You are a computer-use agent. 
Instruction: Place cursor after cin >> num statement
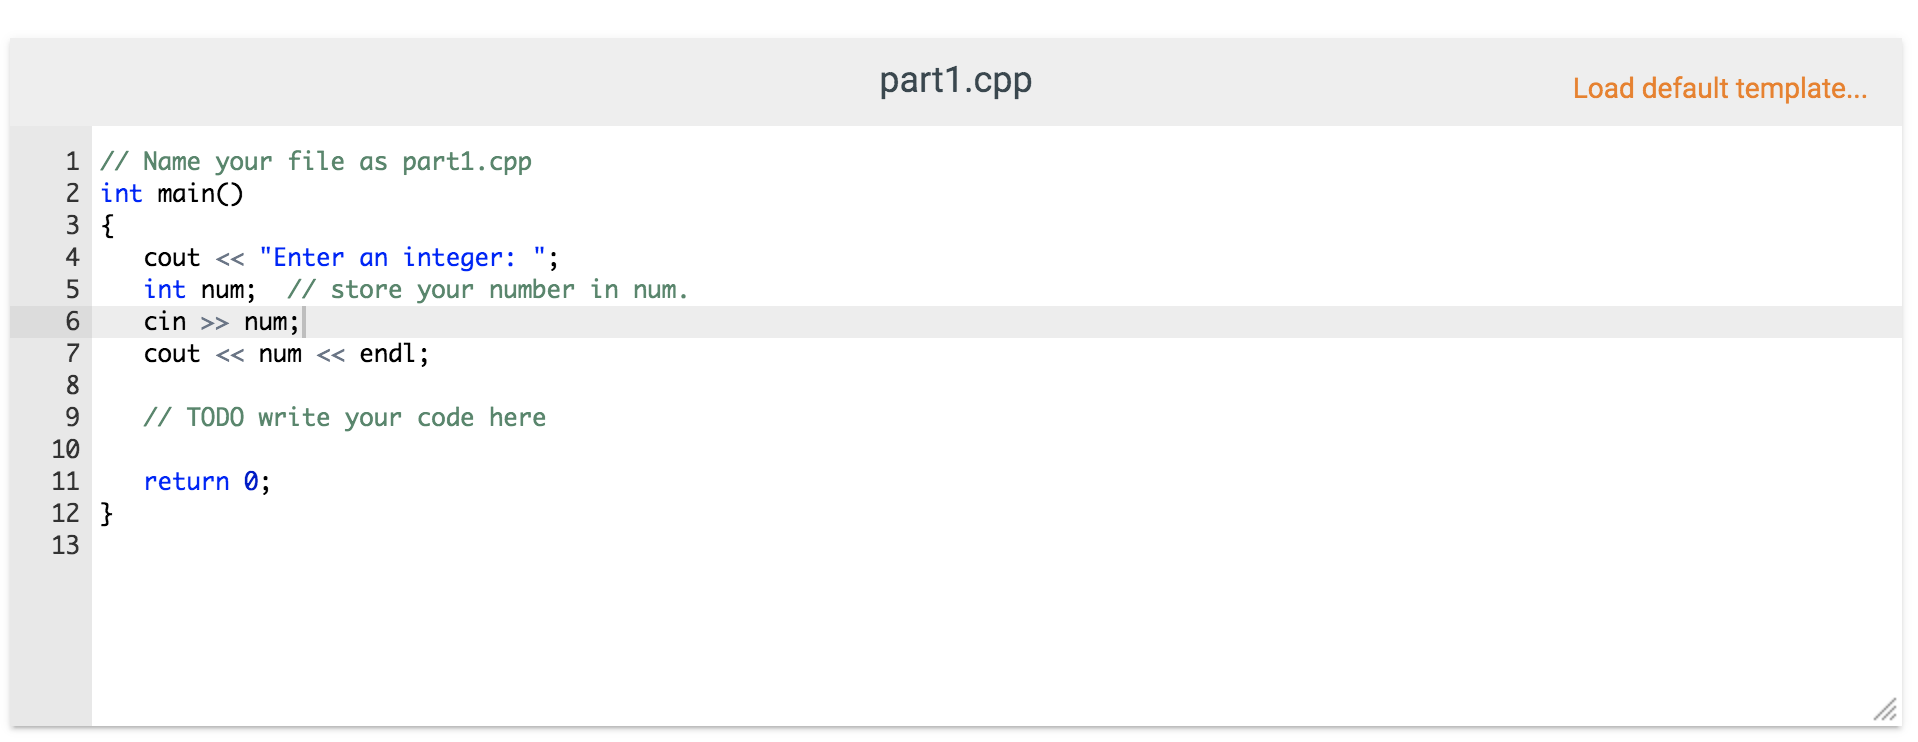[303, 321]
